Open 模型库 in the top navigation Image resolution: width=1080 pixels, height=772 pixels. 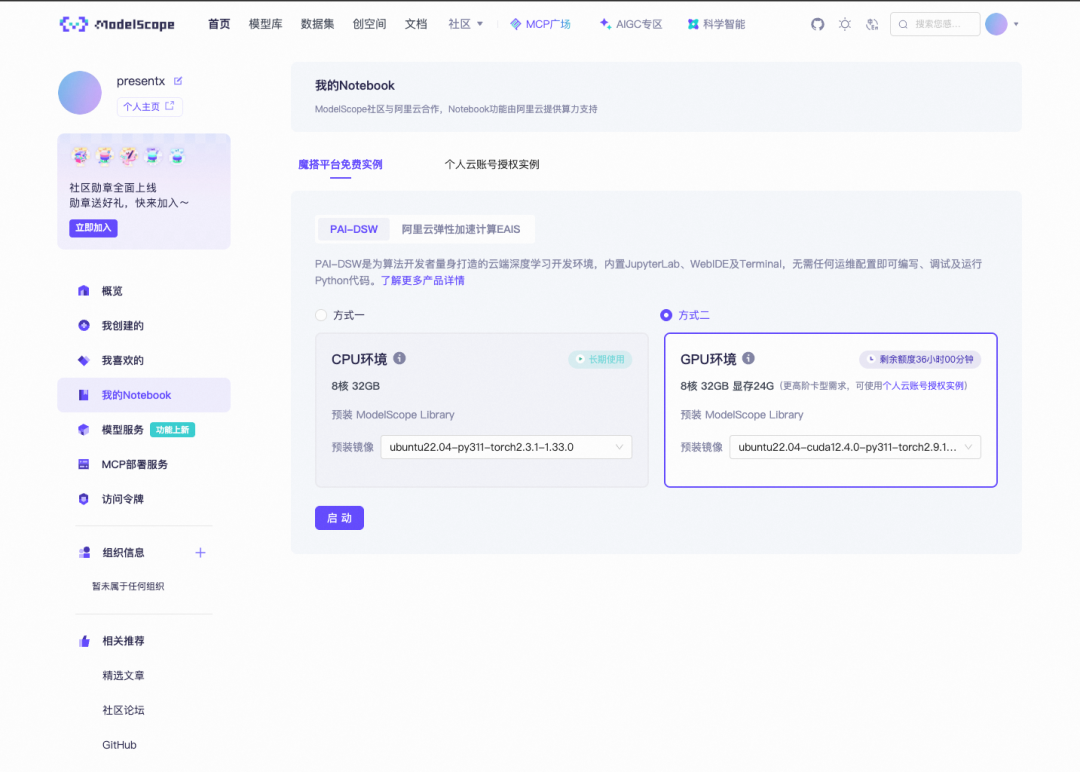pos(265,24)
